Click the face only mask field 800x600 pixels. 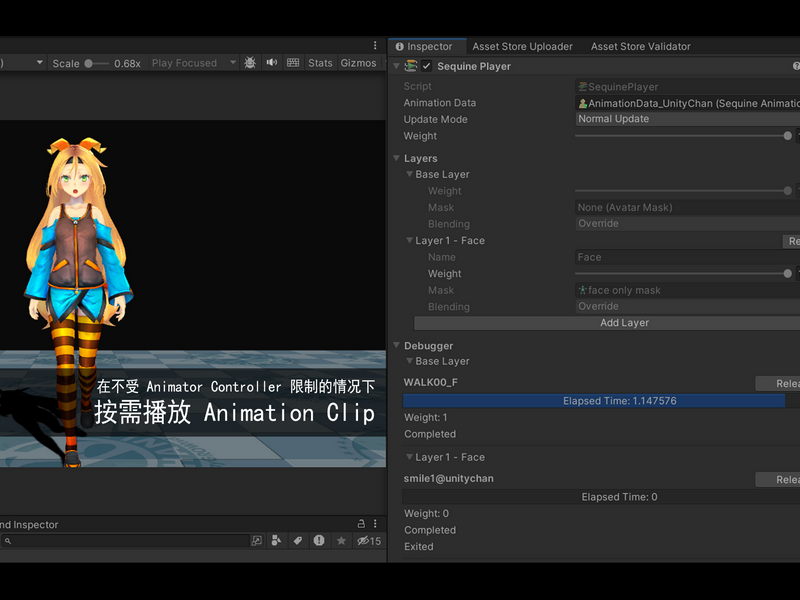(x=687, y=290)
